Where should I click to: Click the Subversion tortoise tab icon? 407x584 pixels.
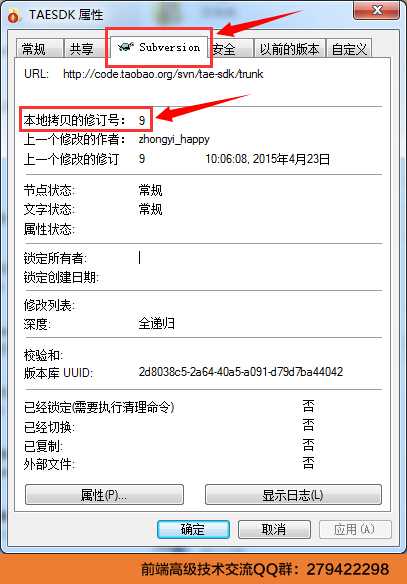click(126, 47)
